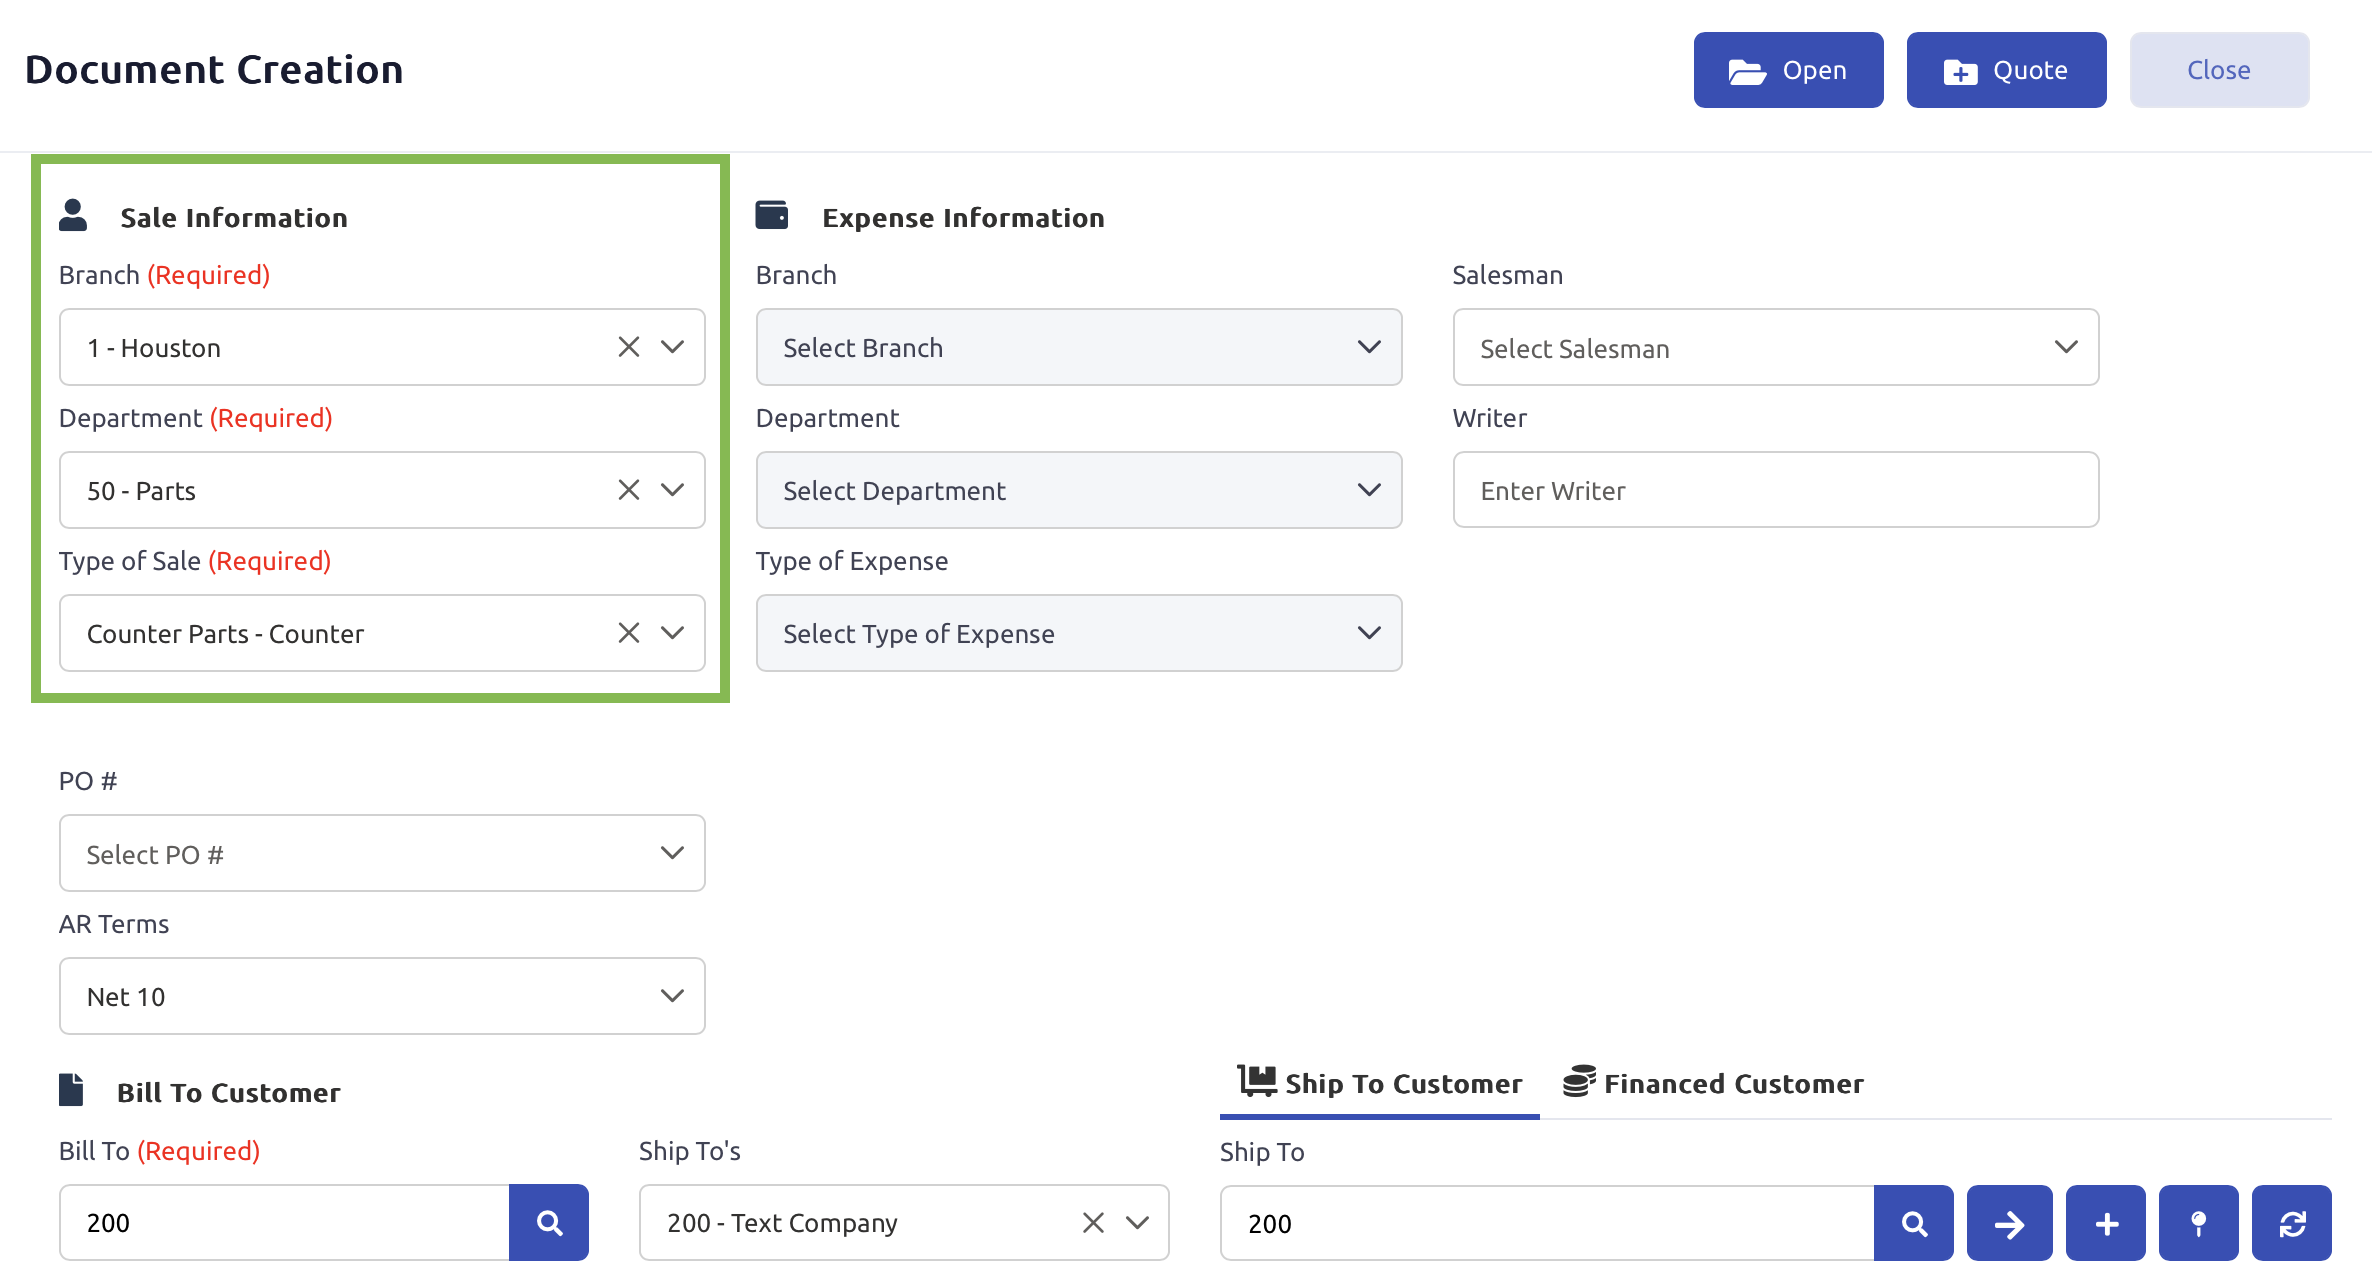Click the Ship To arrow button
The width and height of the screenshot is (2372, 1274).
2009,1223
